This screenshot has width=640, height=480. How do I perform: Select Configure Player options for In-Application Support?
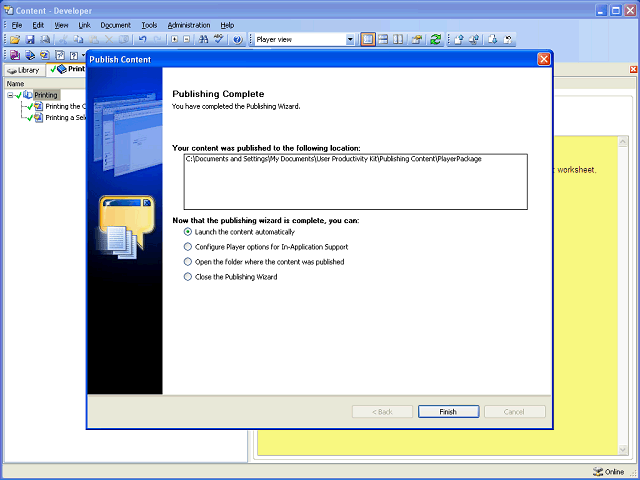(187, 247)
